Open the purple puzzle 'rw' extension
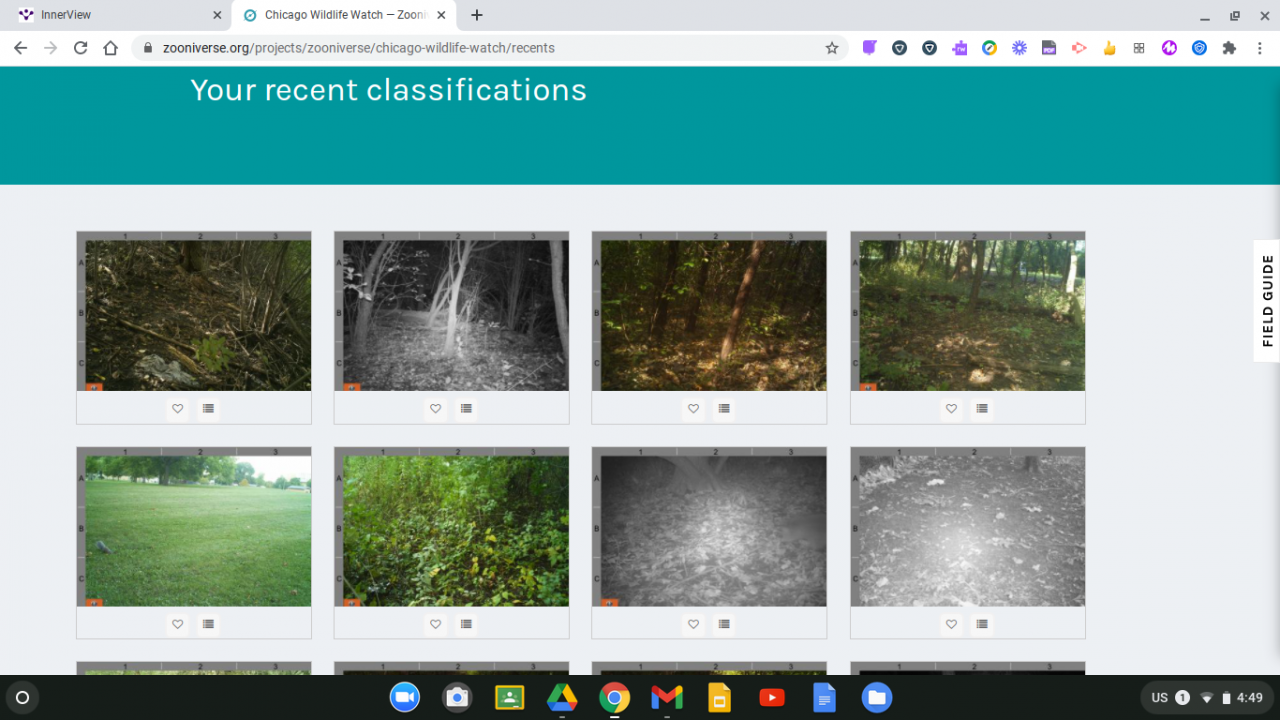The height and width of the screenshot is (720, 1280). [960, 48]
